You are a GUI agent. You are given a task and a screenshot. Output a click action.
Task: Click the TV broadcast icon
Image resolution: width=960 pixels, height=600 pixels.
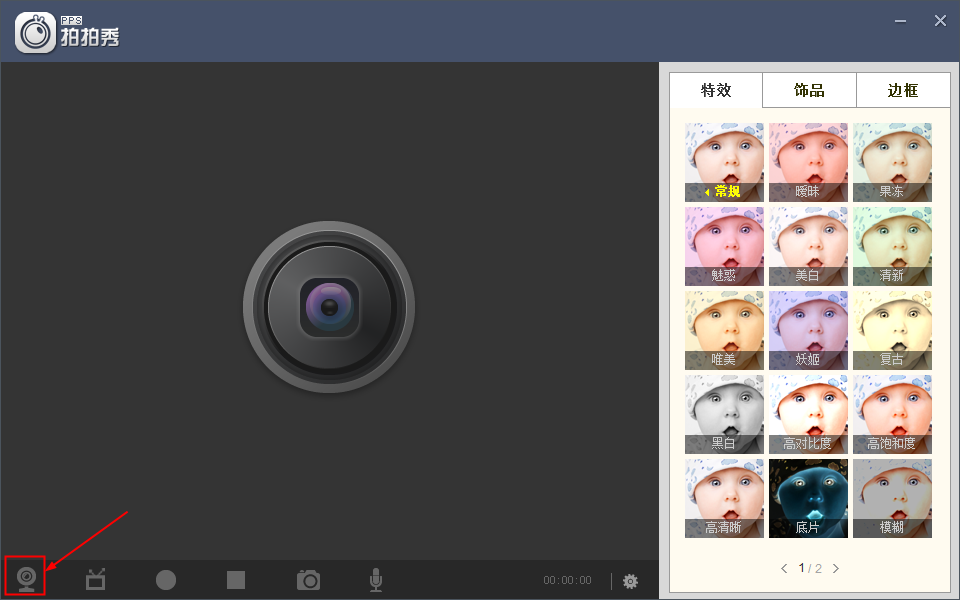tap(96, 579)
